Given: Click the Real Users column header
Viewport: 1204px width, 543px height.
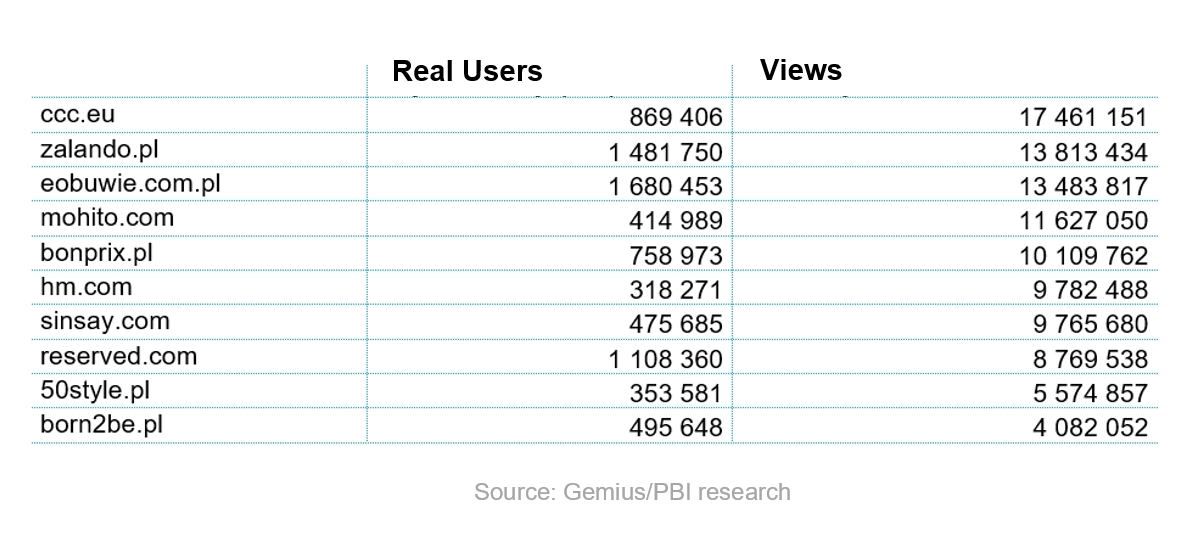Looking at the screenshot, I should click(x=467, y=71).
